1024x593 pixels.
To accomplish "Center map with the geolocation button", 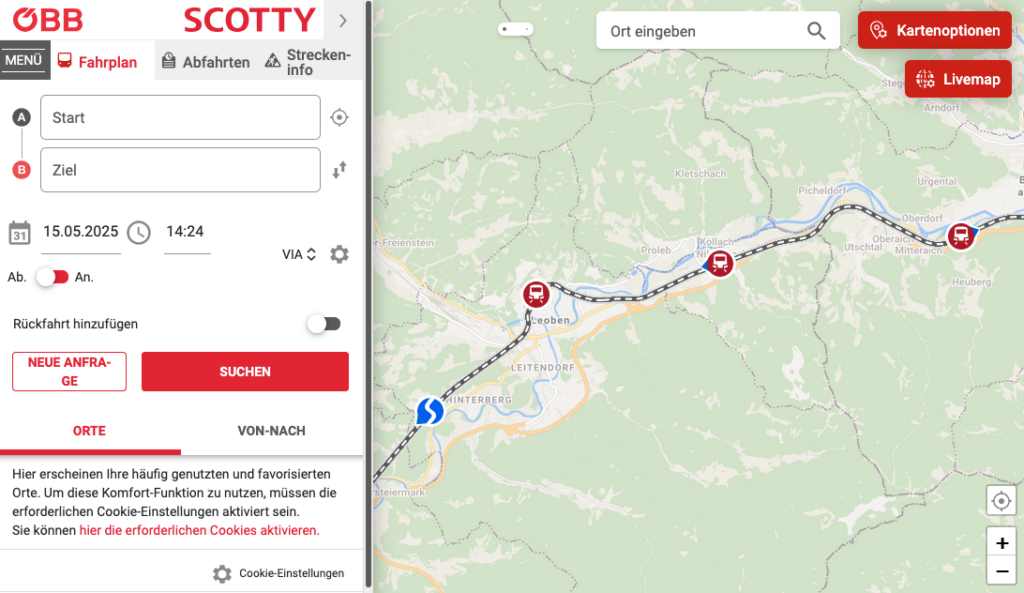I will point(1000,502).
